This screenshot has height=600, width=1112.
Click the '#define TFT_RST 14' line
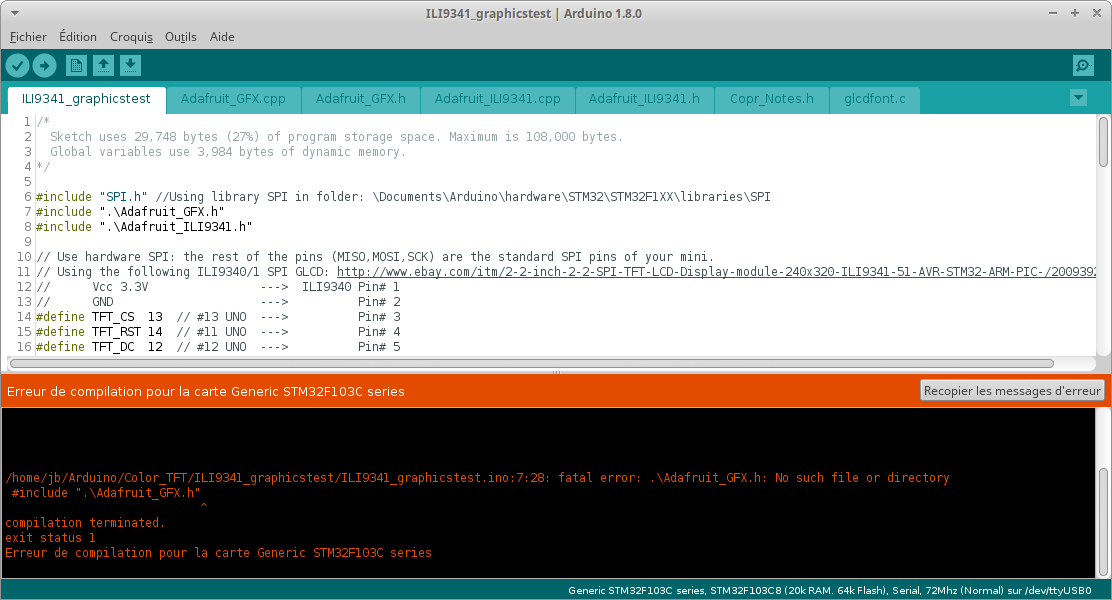point(218,331)
